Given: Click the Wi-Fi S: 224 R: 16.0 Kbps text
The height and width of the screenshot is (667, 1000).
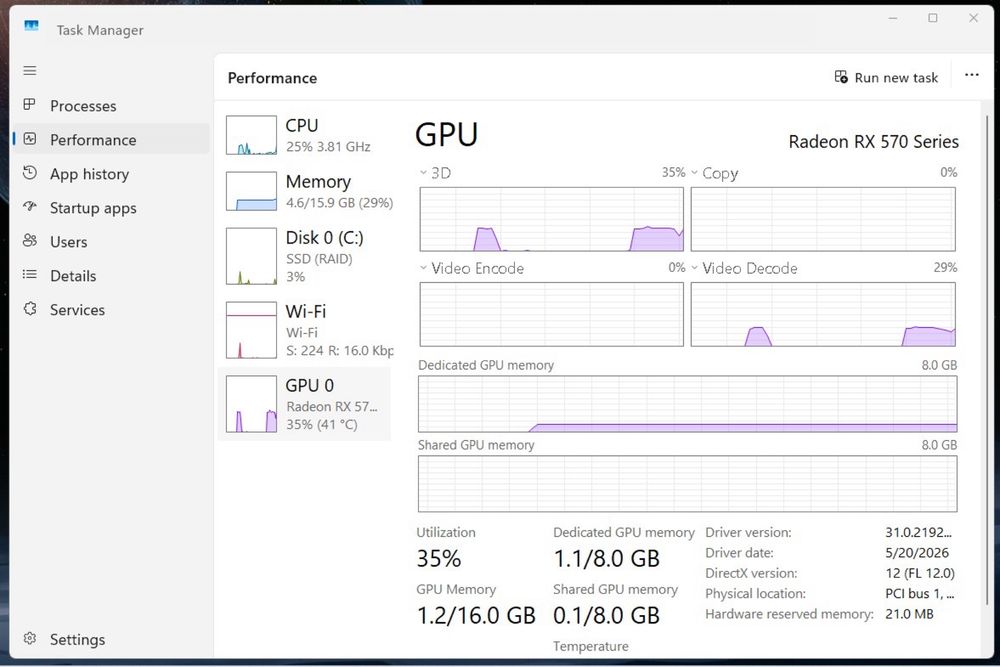Looking at the screenshot, I should [x=339, y=351].
